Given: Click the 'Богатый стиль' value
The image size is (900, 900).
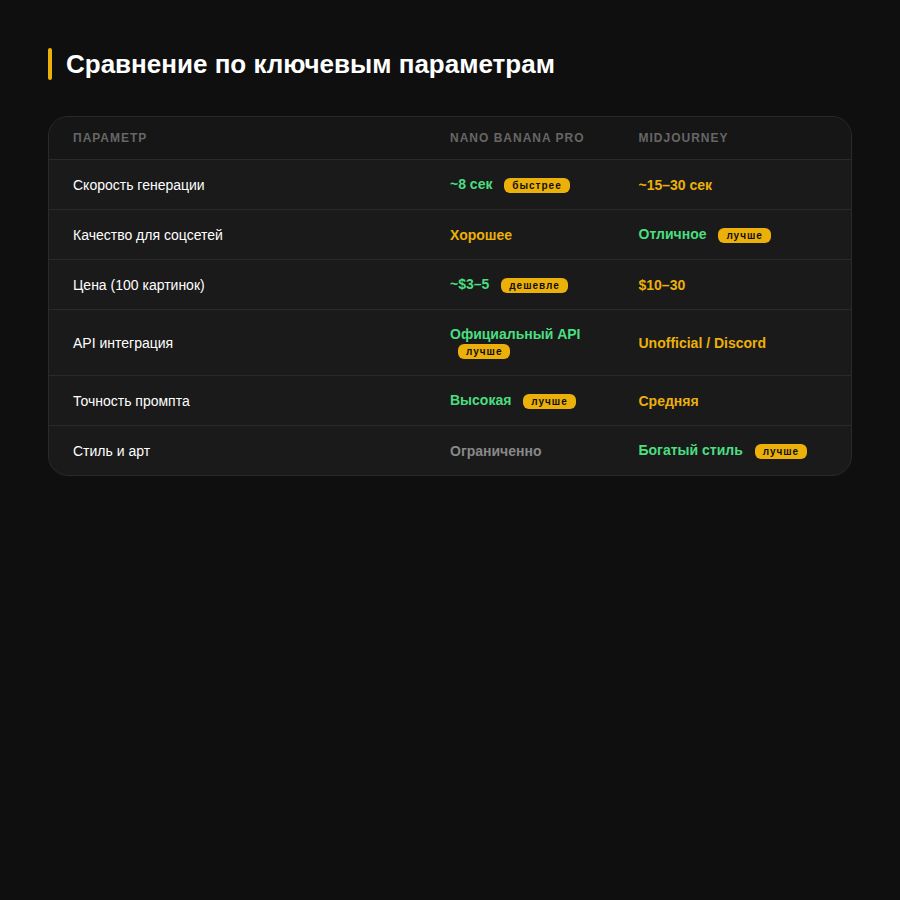Looking at the screenshot, I should click(690, 450).
